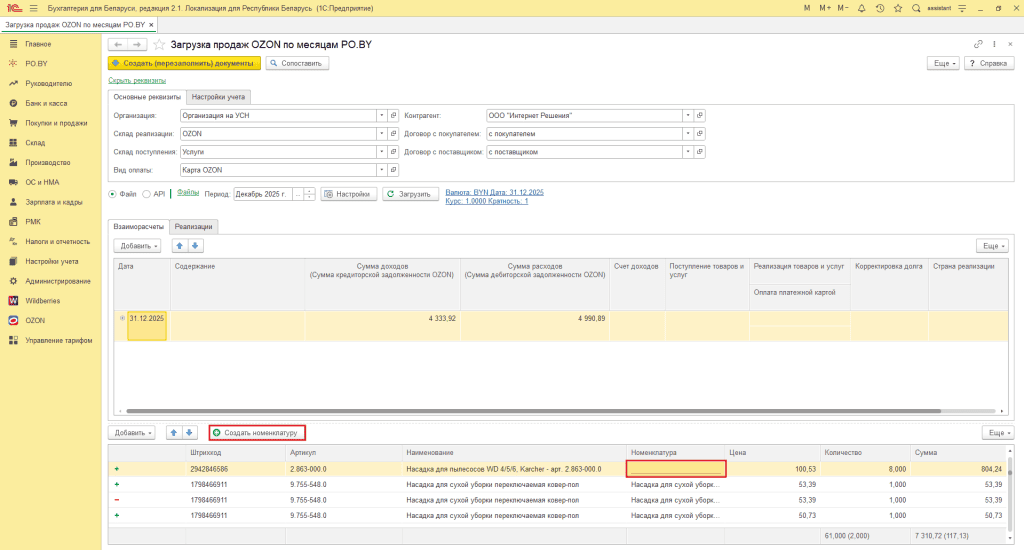Copy link to this form
This screenshot has height=550, width=1024.
pos(978,44)
